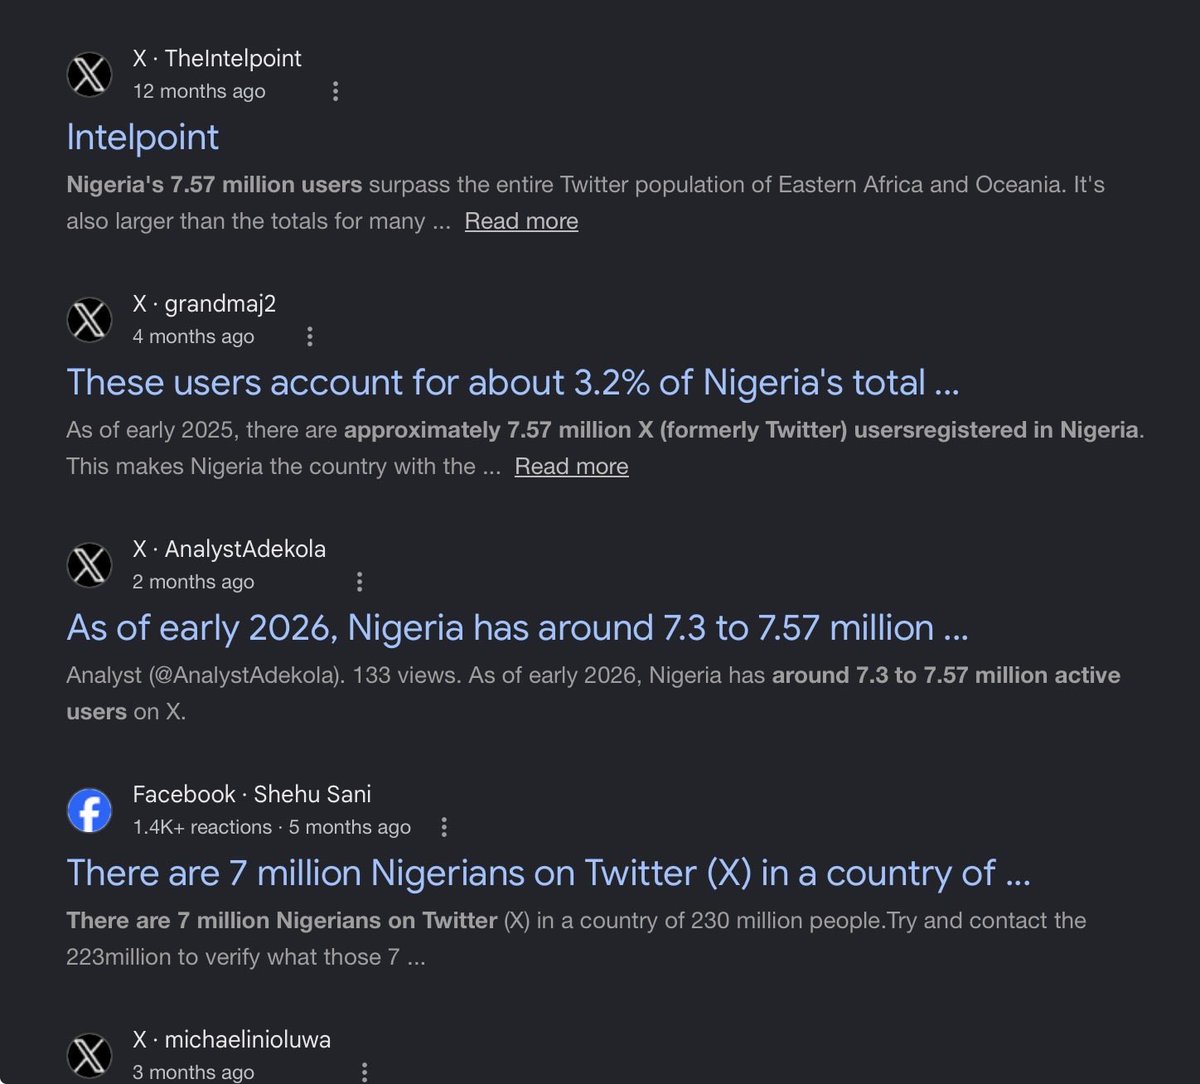Screen dimensions: 1200x1084
Task: Click the 'X · michaelinioluwa' source label
Action: click(232, 1040)
